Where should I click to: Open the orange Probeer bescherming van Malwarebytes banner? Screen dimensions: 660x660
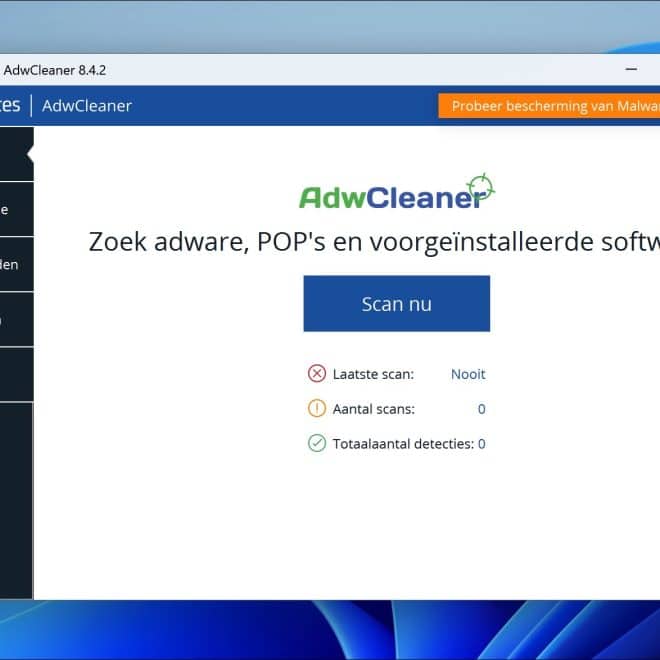tap(549, 106)
